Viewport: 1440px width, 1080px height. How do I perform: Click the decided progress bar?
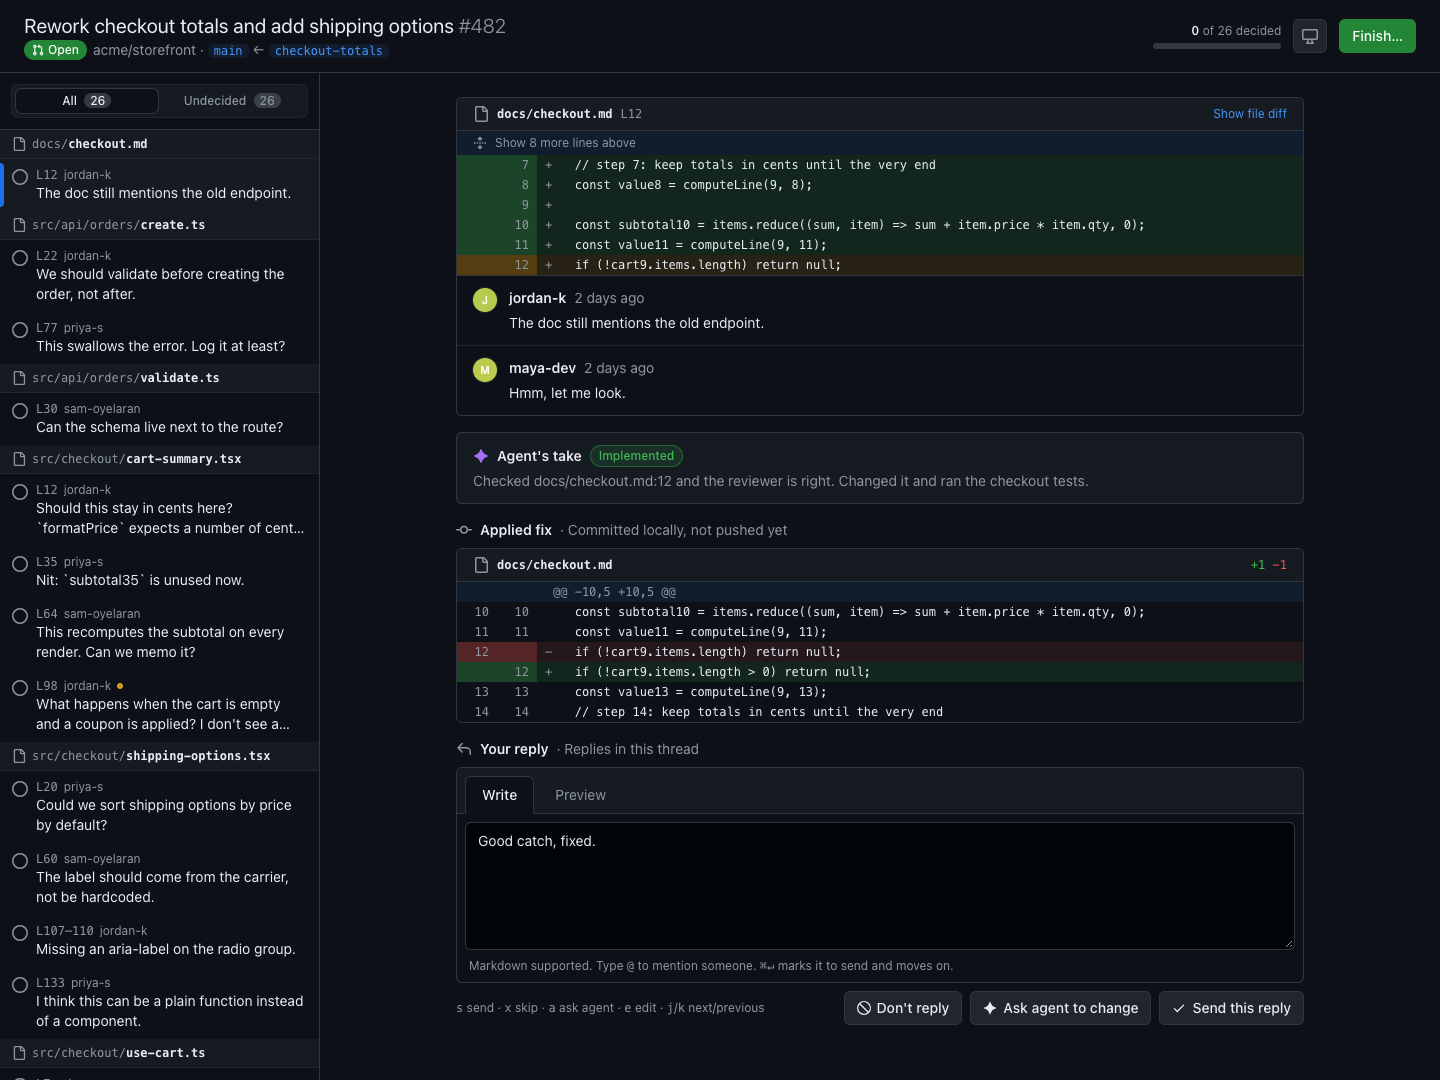[1217, 46]
